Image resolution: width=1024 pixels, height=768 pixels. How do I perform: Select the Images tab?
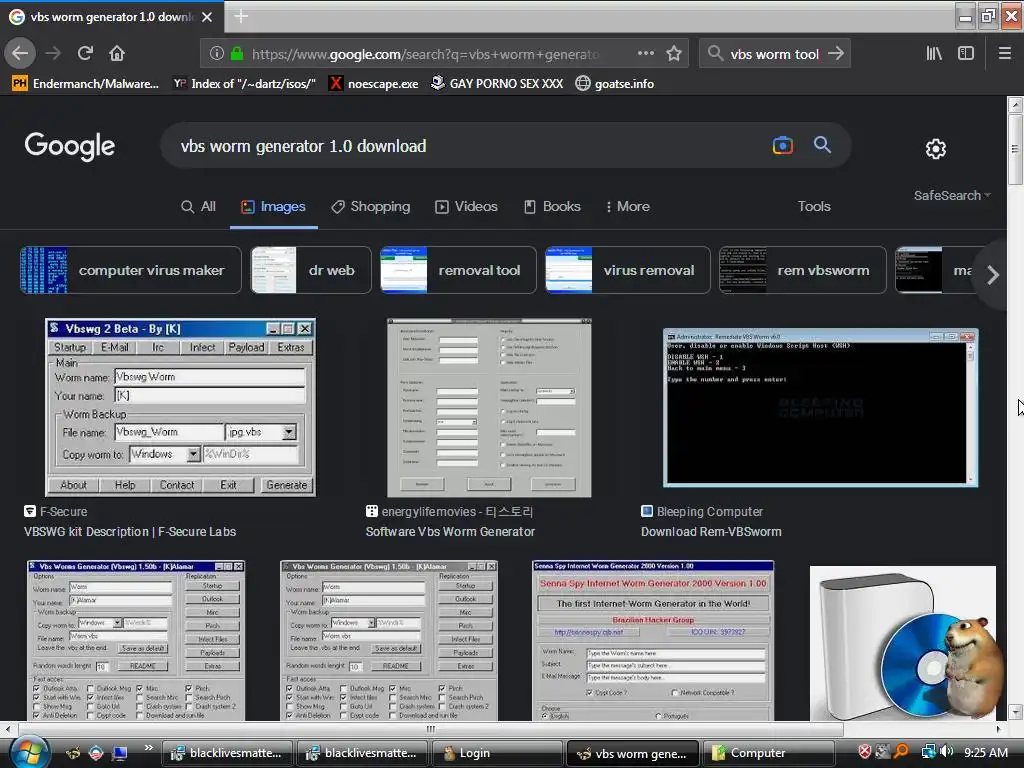pos(274,206)
